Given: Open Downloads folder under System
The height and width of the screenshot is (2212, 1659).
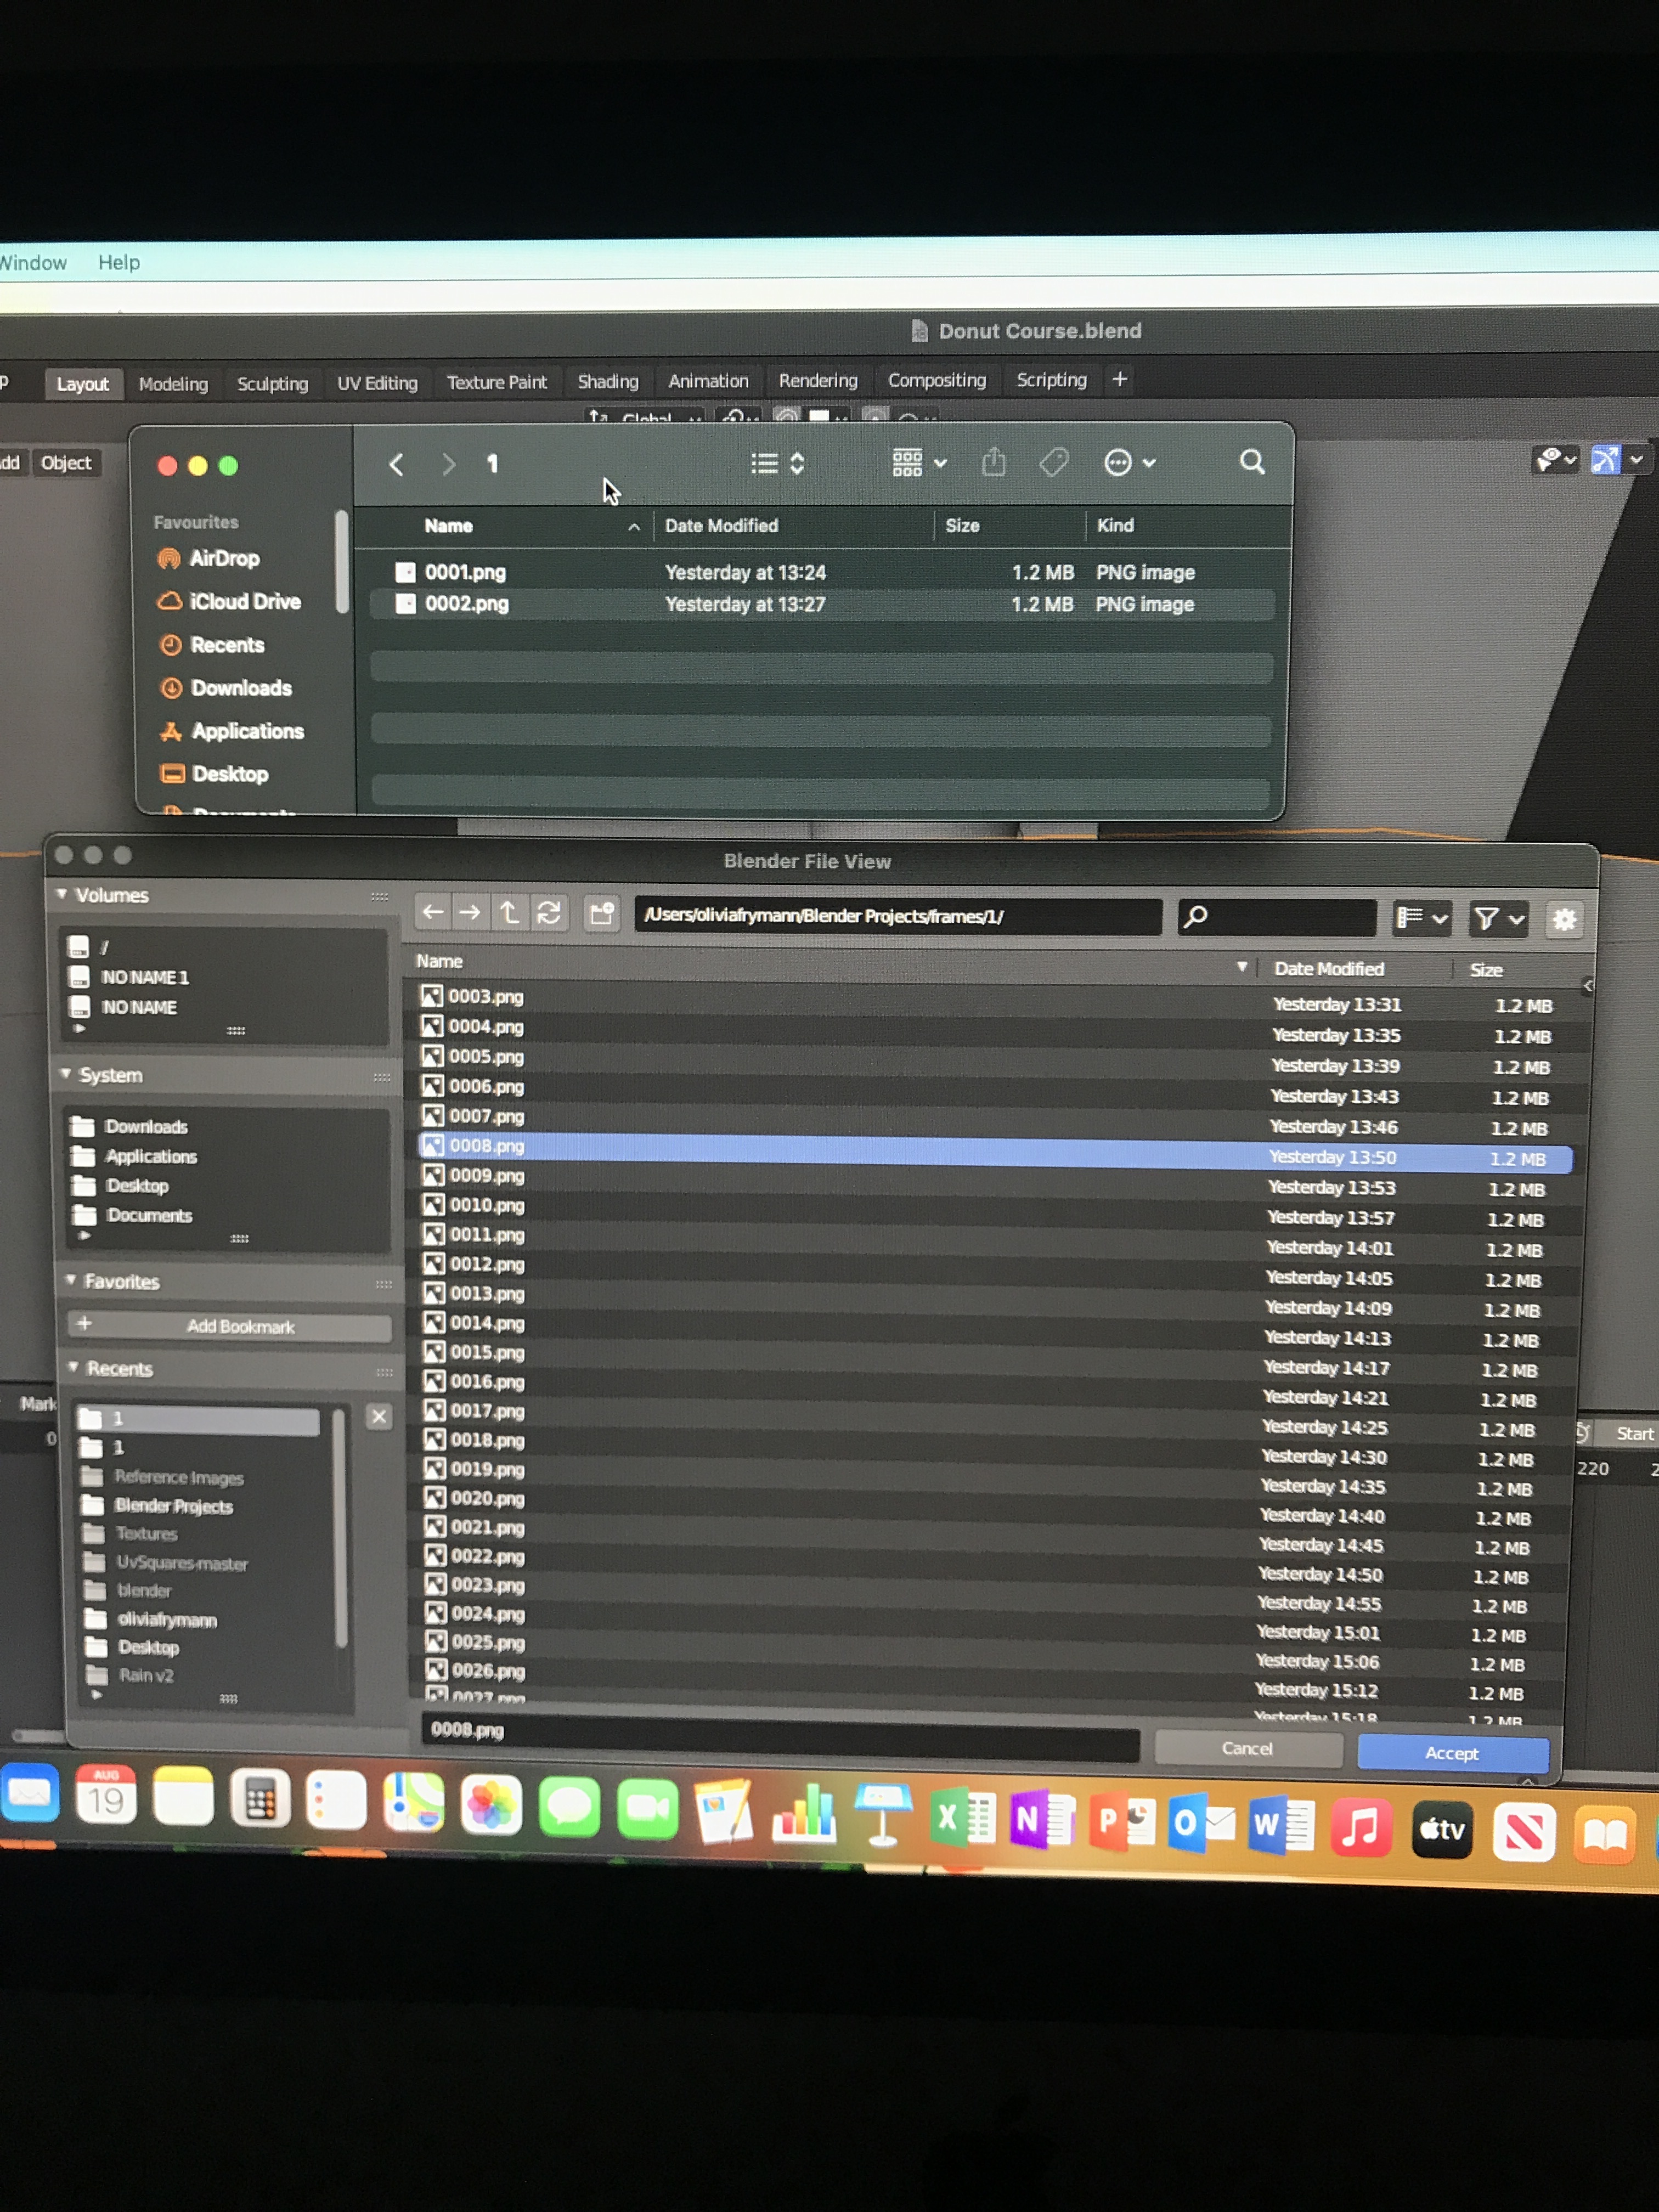Looking at the screenshot, I should (146, 1126).
